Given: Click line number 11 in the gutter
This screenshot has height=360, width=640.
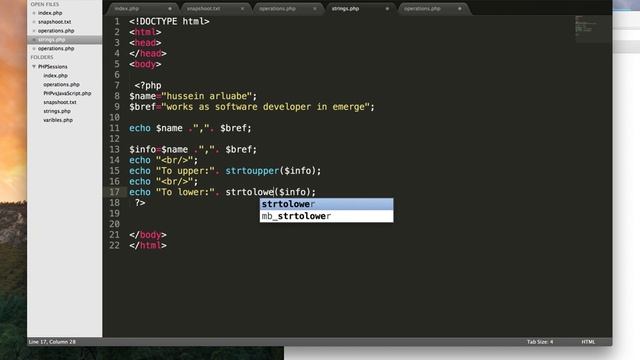Looking at the screenshot, I should coord(114,128).
